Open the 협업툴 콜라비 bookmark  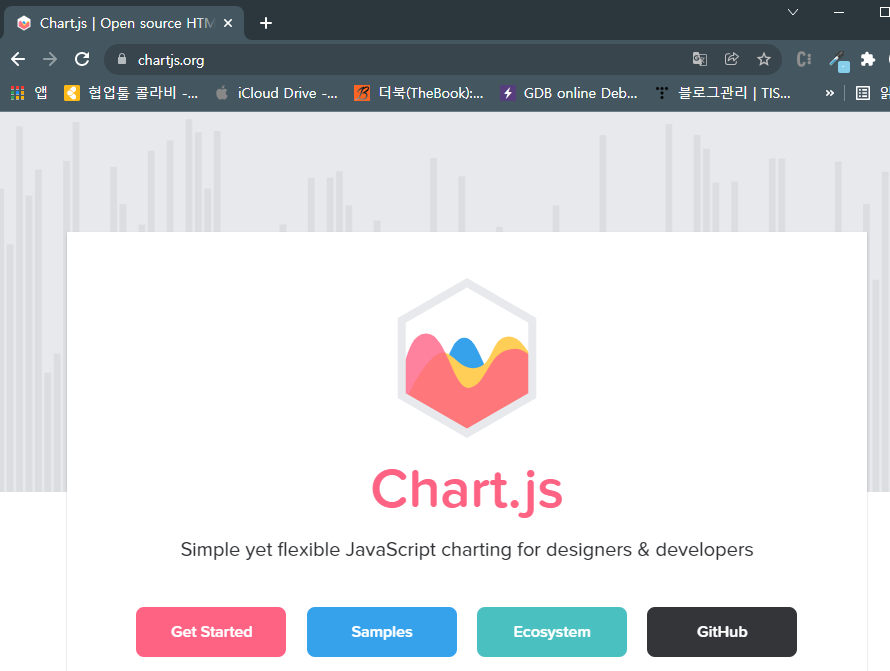point(131,93)
